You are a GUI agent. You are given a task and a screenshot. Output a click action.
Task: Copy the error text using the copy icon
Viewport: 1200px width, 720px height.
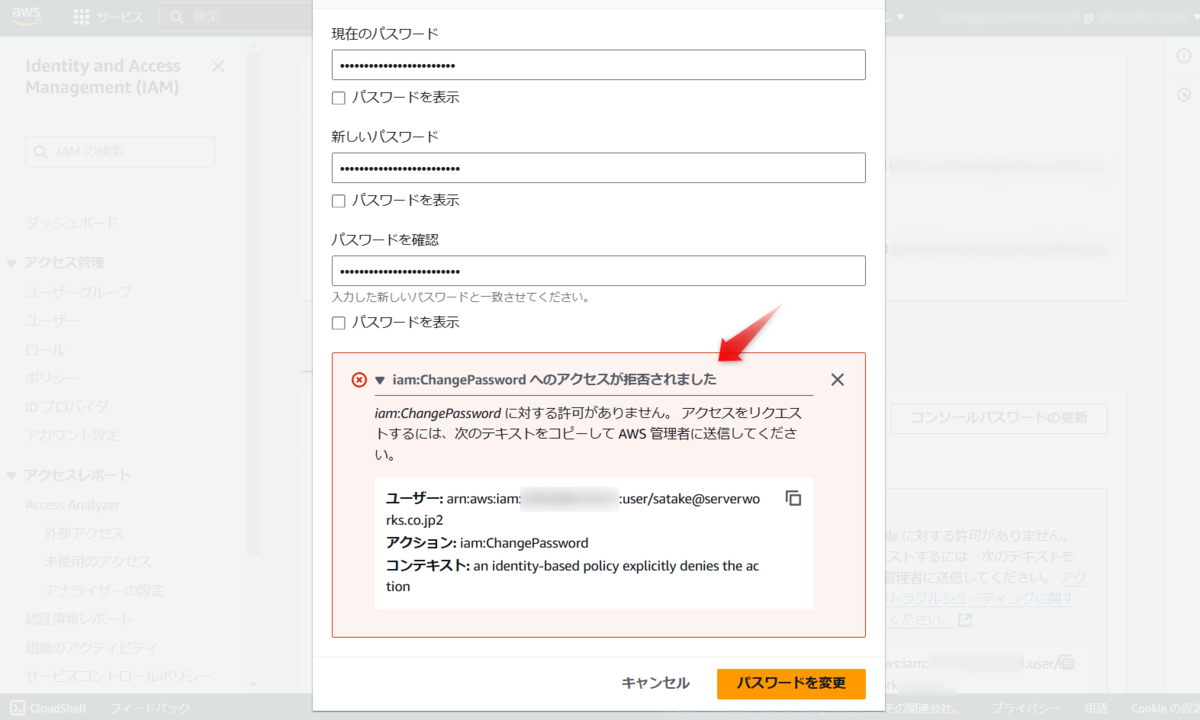click(794, 497)
